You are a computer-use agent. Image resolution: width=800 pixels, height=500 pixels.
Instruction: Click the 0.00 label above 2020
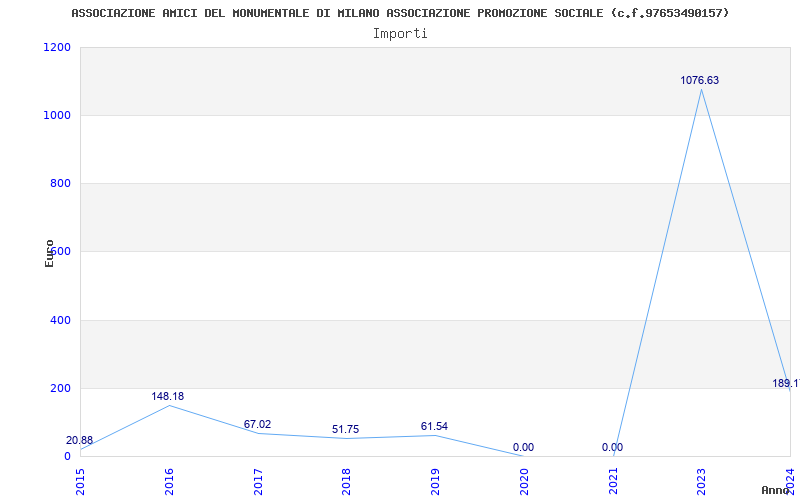click(x=523, y=447)
